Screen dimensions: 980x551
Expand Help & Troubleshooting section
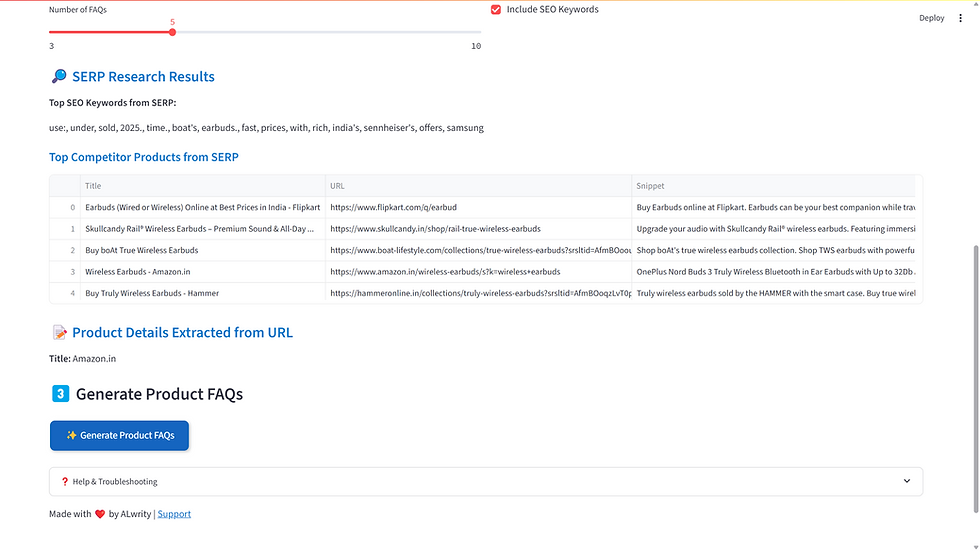[486, 482]
